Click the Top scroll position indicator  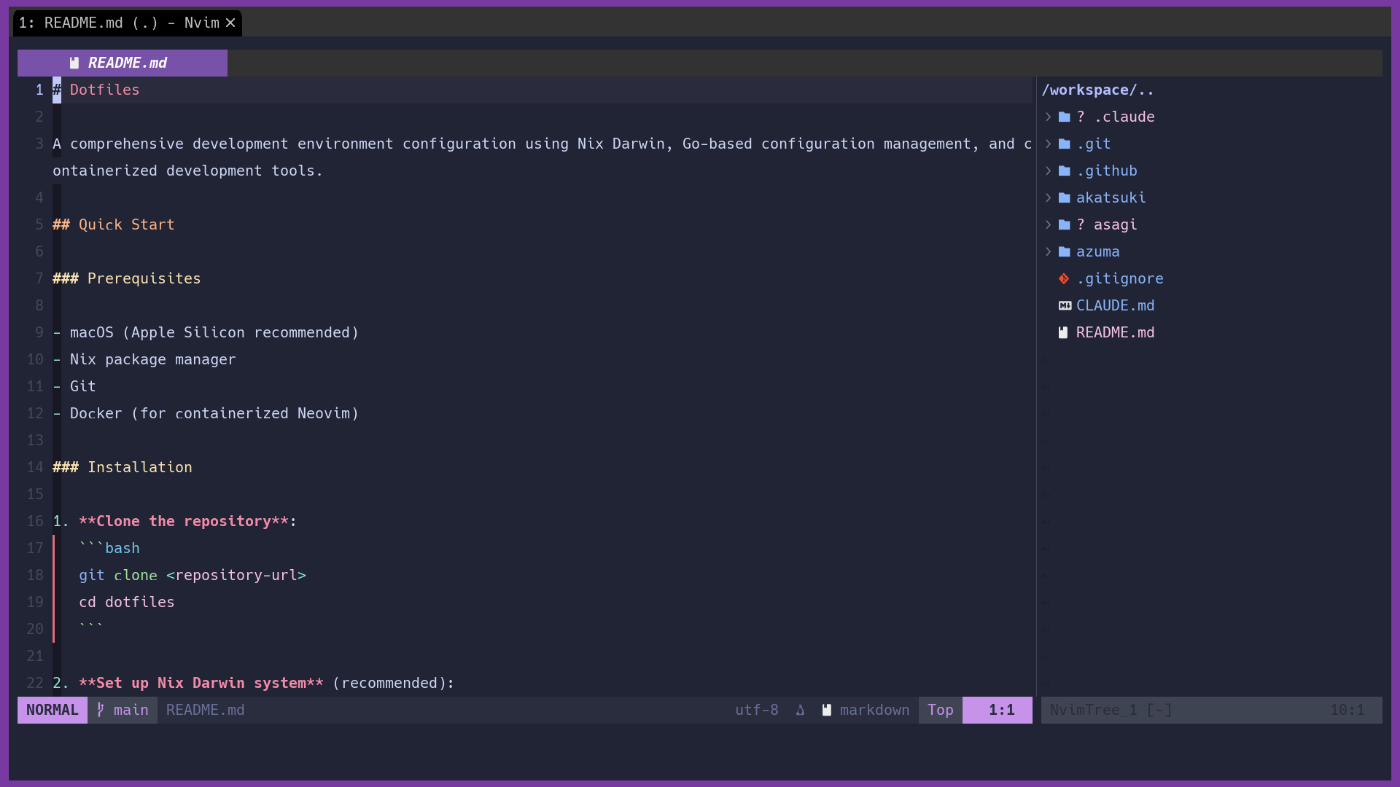click(940, 710)
